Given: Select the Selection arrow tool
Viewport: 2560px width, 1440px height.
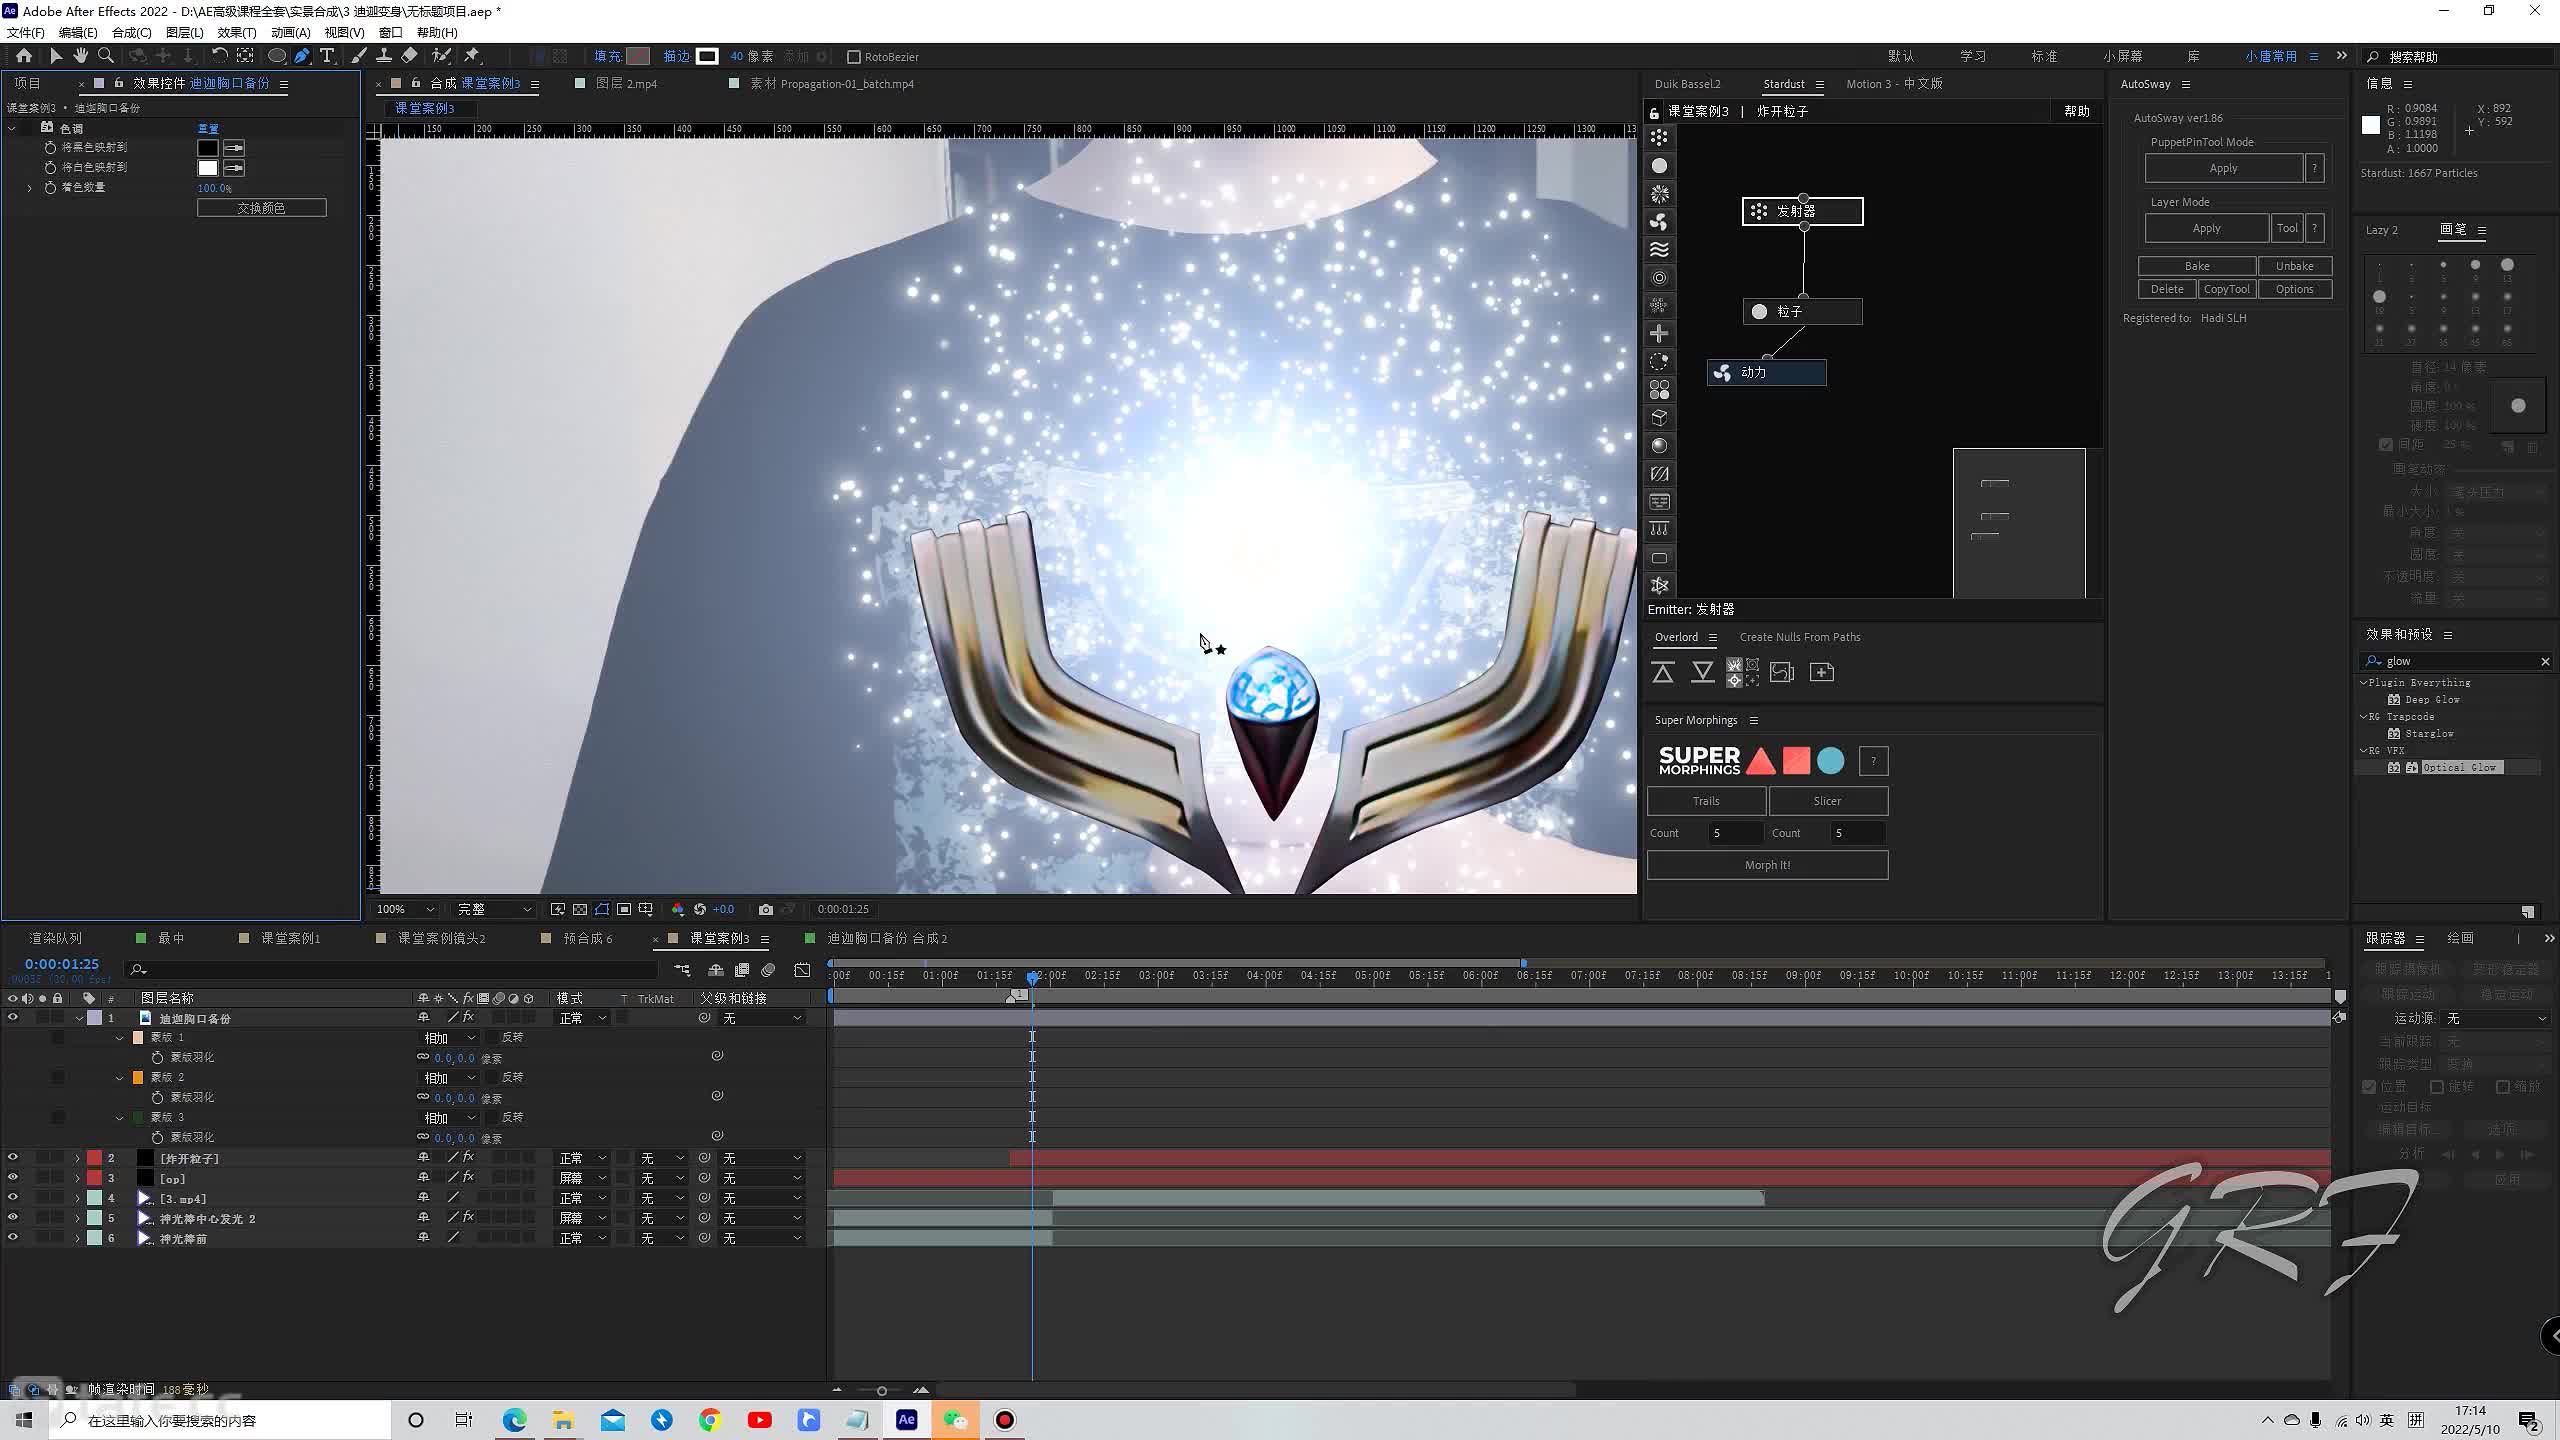Looking at the screenshot, I should click(55, 56).
